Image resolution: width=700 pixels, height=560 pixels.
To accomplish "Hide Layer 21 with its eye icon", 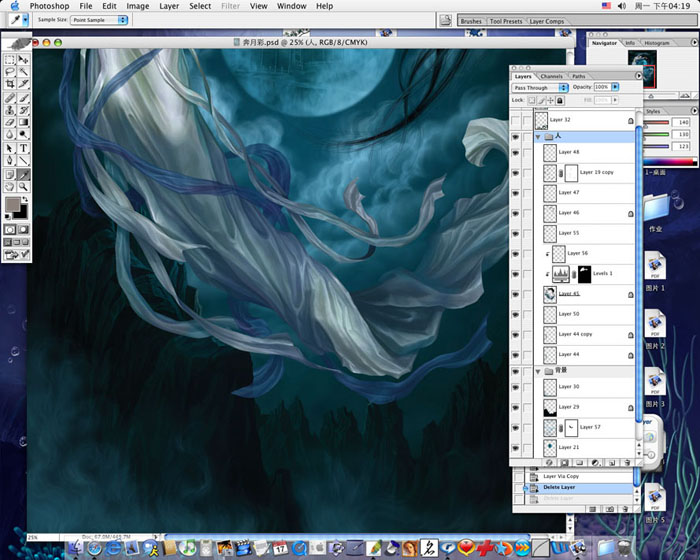I will point(516,447).
